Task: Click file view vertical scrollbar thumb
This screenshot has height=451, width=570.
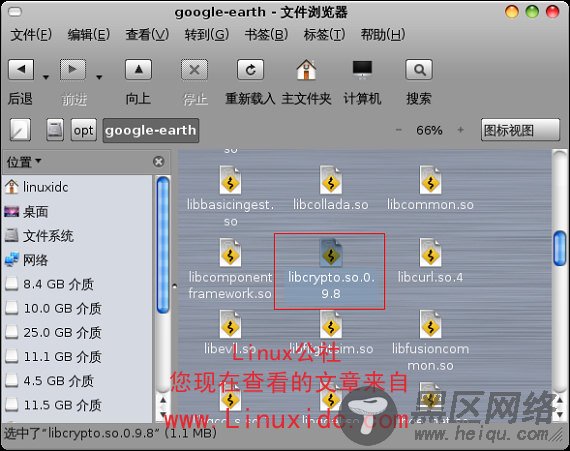Action: pyautogui.click(x=559, y=248)
